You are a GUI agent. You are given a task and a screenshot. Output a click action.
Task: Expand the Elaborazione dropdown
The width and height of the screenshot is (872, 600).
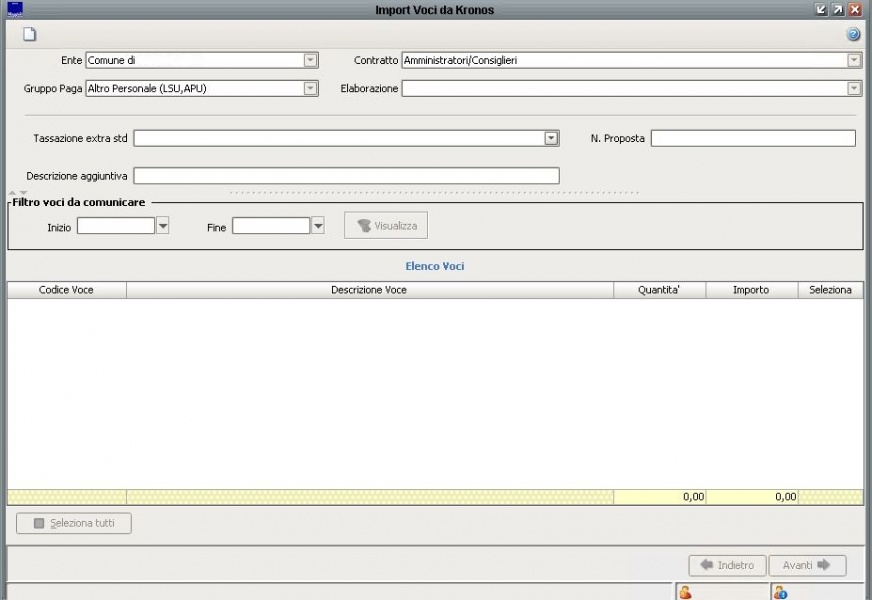coord(854,88)
